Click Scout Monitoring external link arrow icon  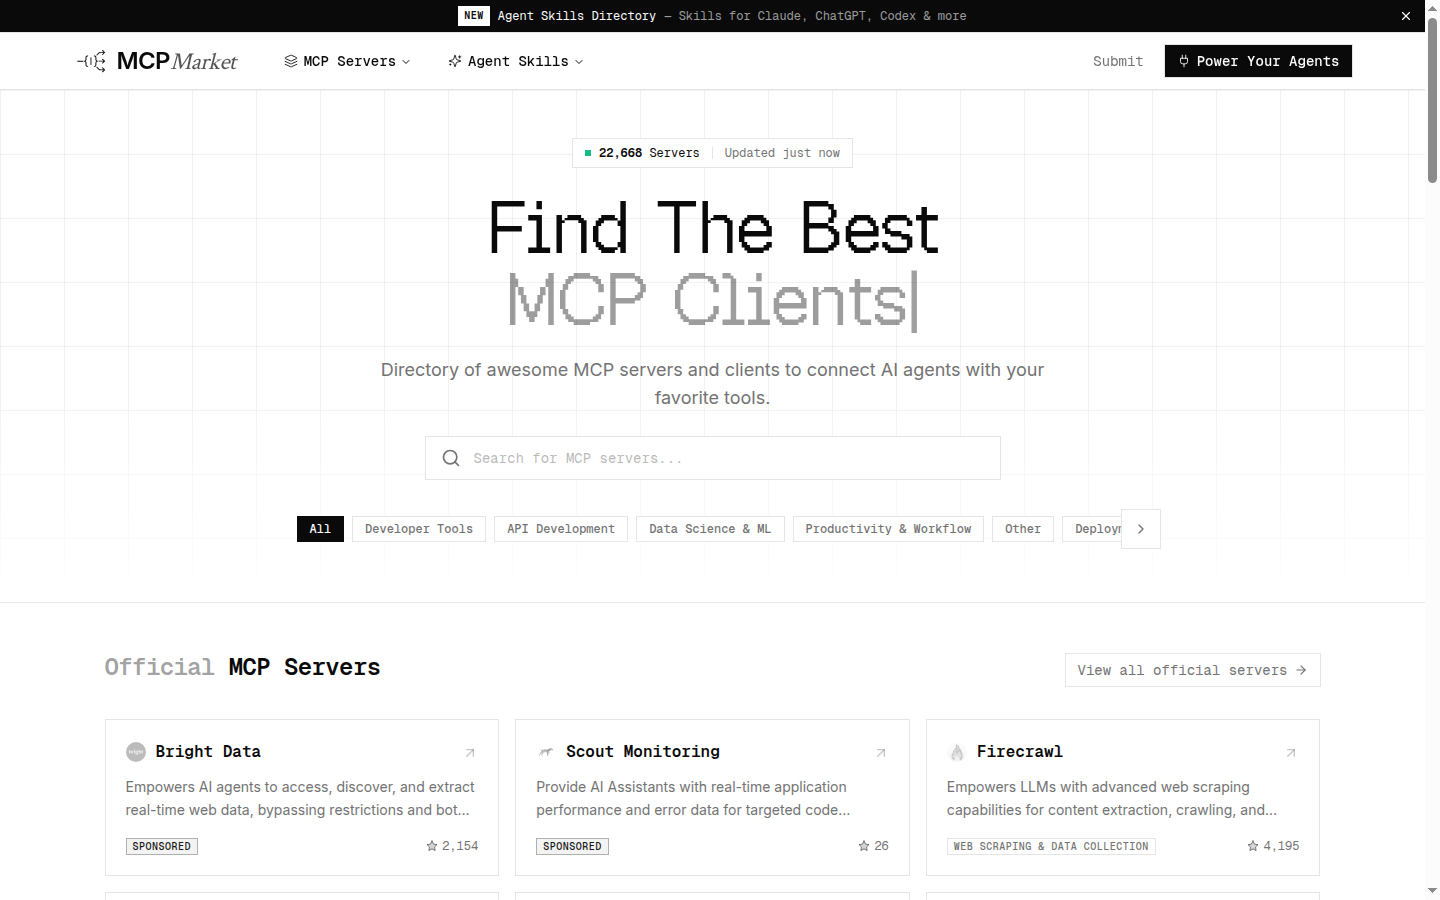tap(881, 753)
